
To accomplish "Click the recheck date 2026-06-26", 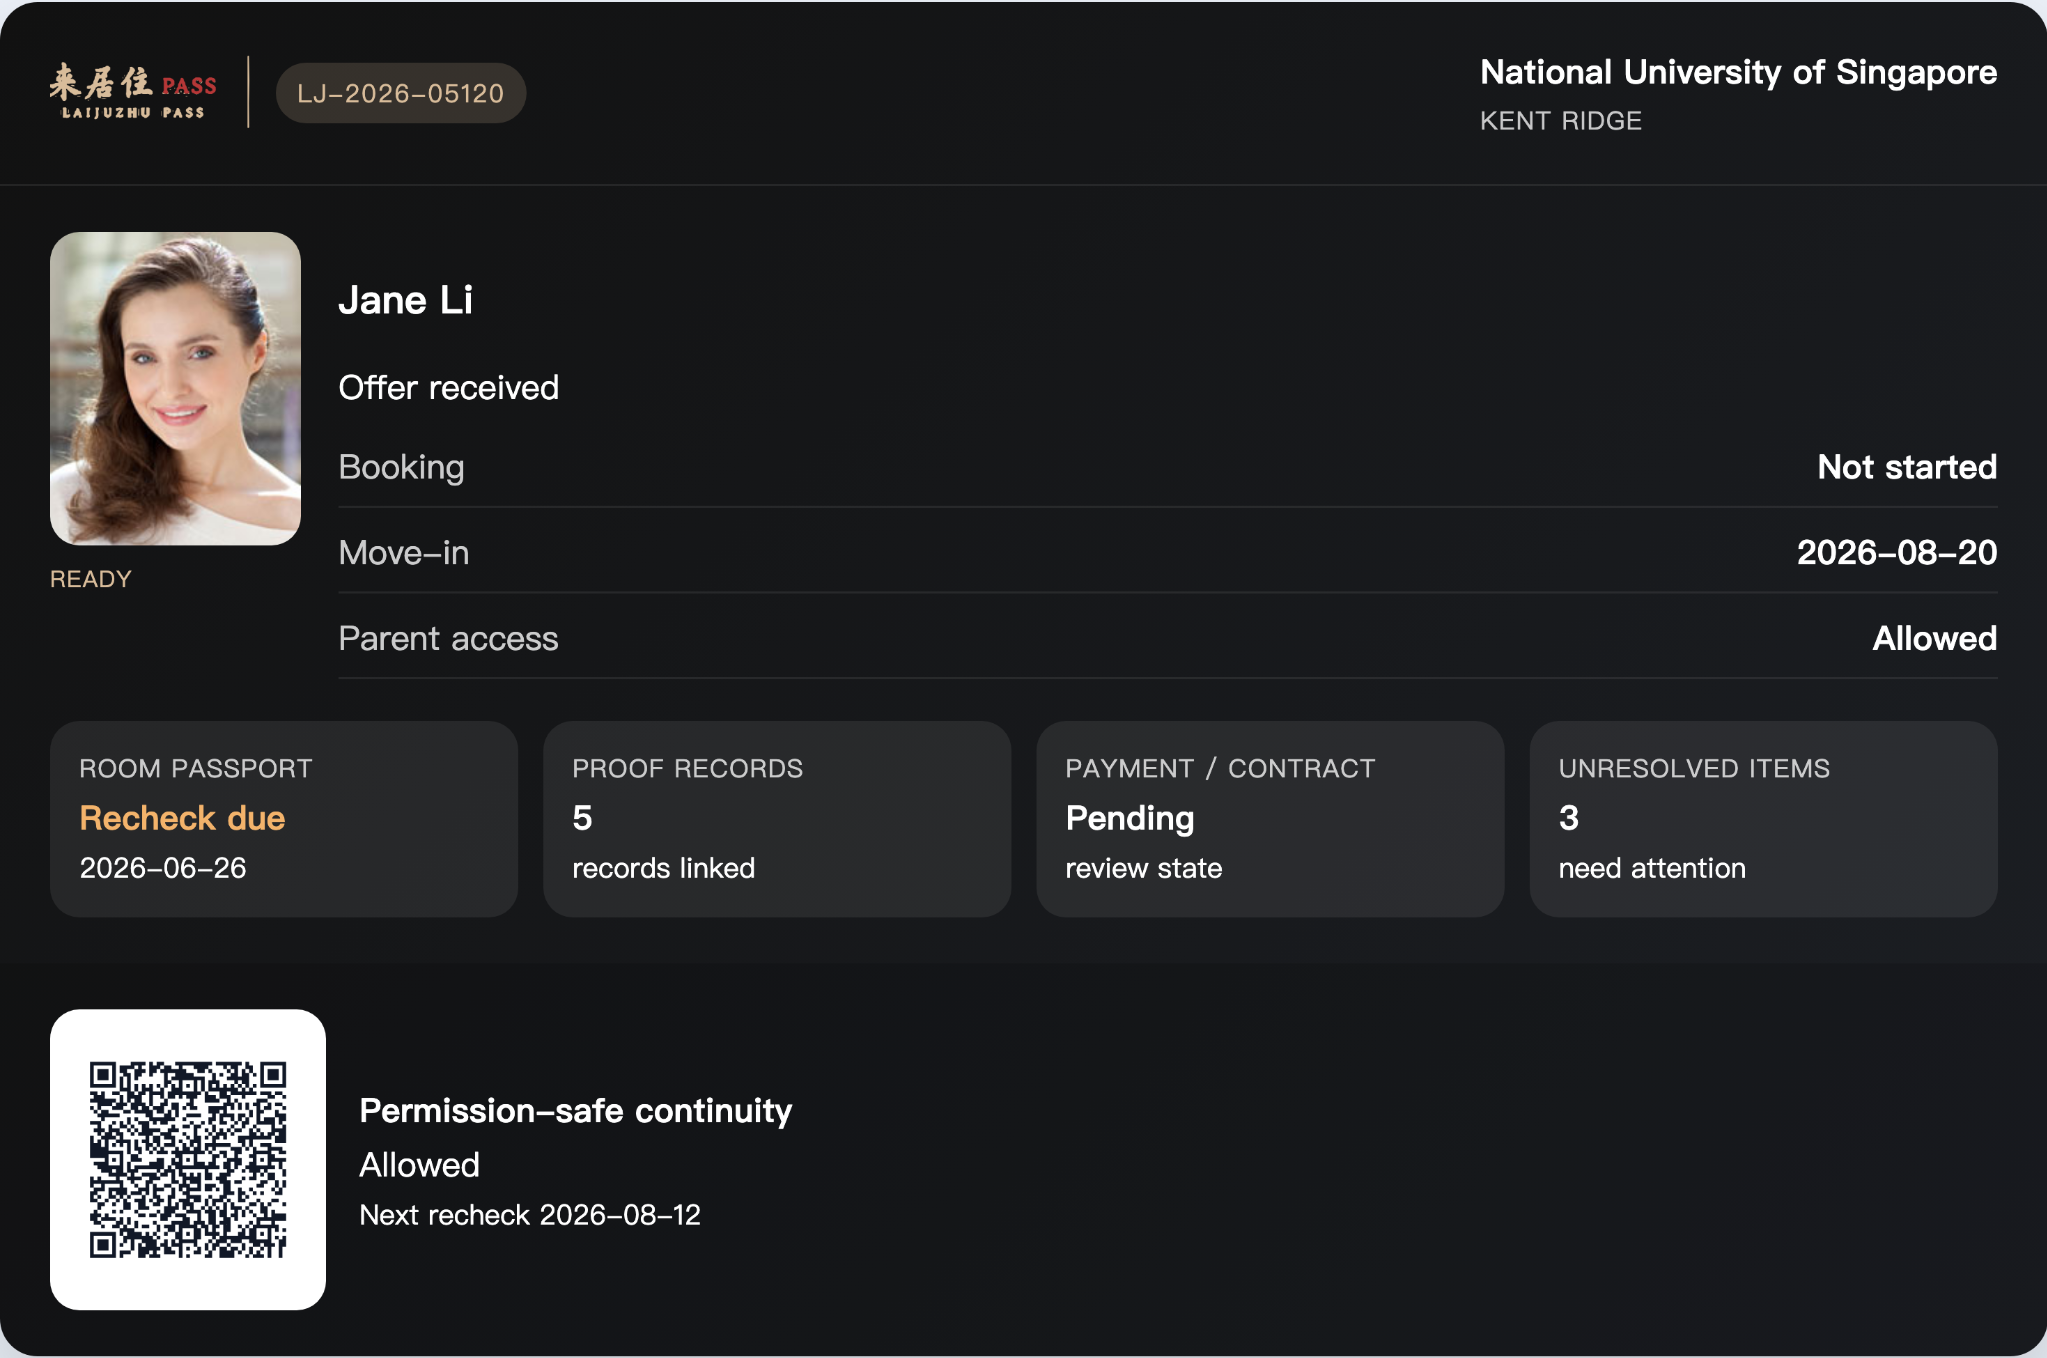I will click(x=163, y=868).
